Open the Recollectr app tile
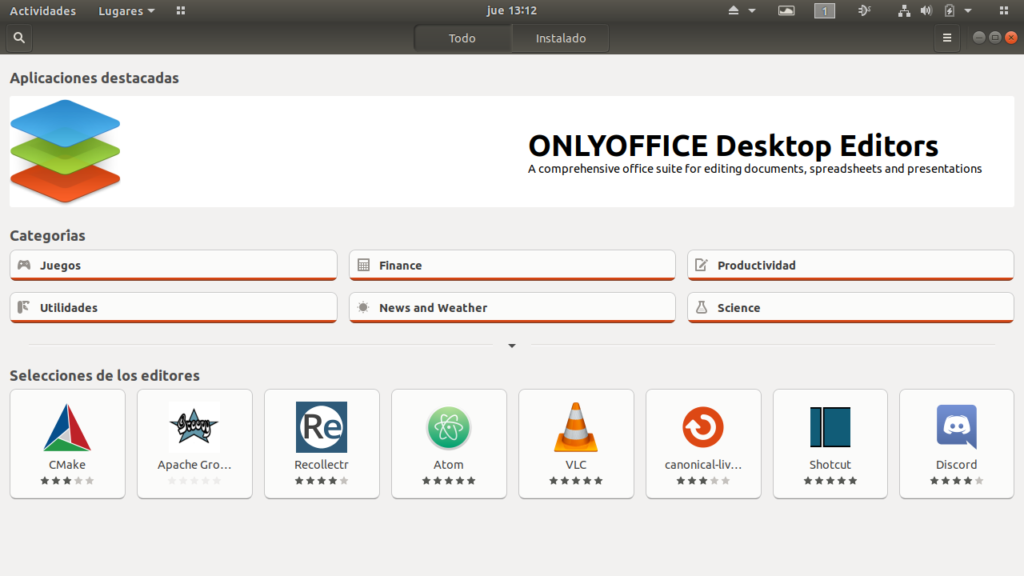 (321, 444)
